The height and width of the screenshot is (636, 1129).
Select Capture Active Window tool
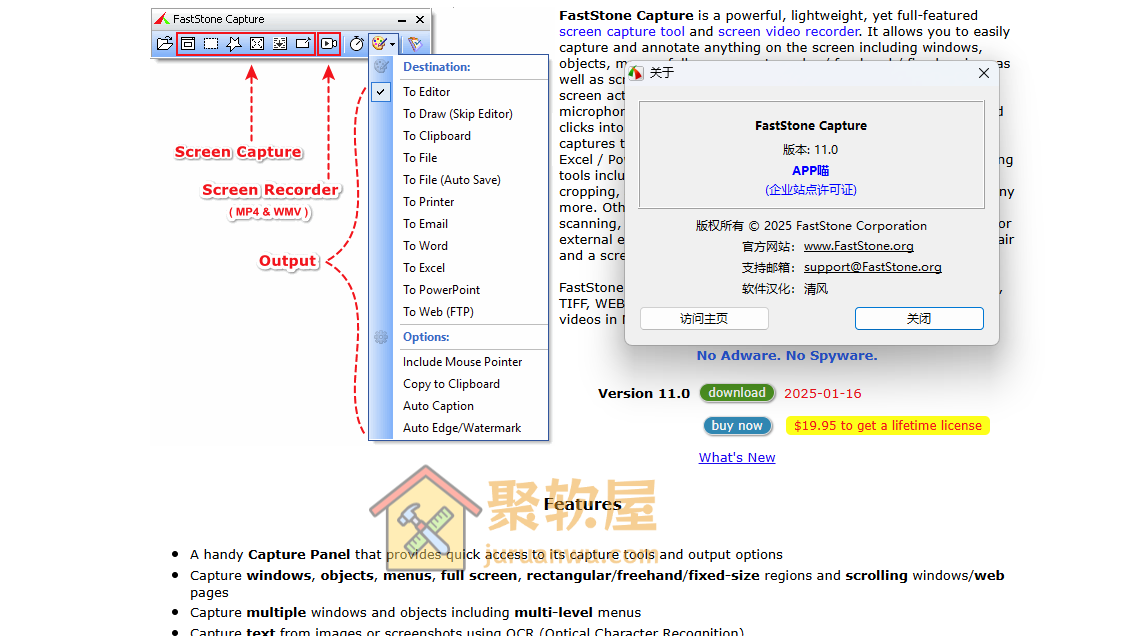(188, 44)
